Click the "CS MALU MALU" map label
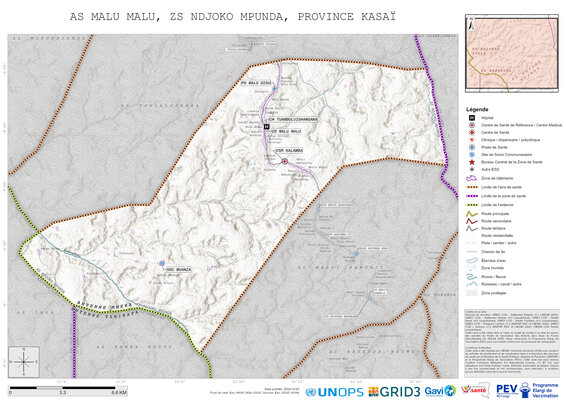This screenshot has height=400, width=566. pos(286,131)
